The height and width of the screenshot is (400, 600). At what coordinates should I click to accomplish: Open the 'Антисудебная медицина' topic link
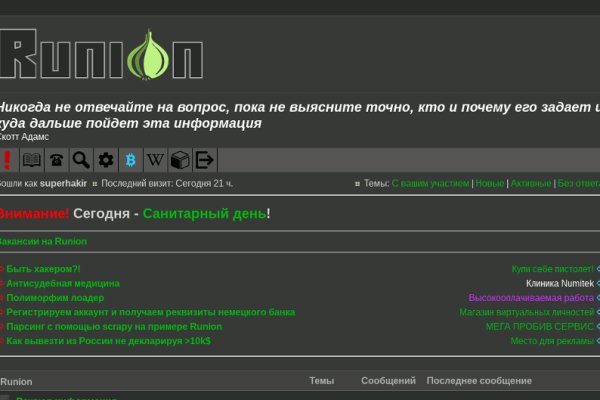63,283
